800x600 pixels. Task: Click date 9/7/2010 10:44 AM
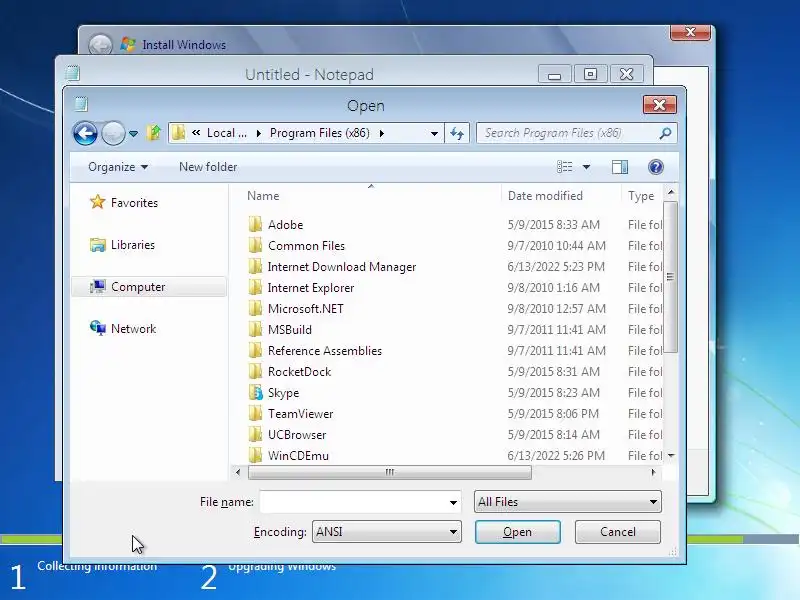tap(556, 246)
